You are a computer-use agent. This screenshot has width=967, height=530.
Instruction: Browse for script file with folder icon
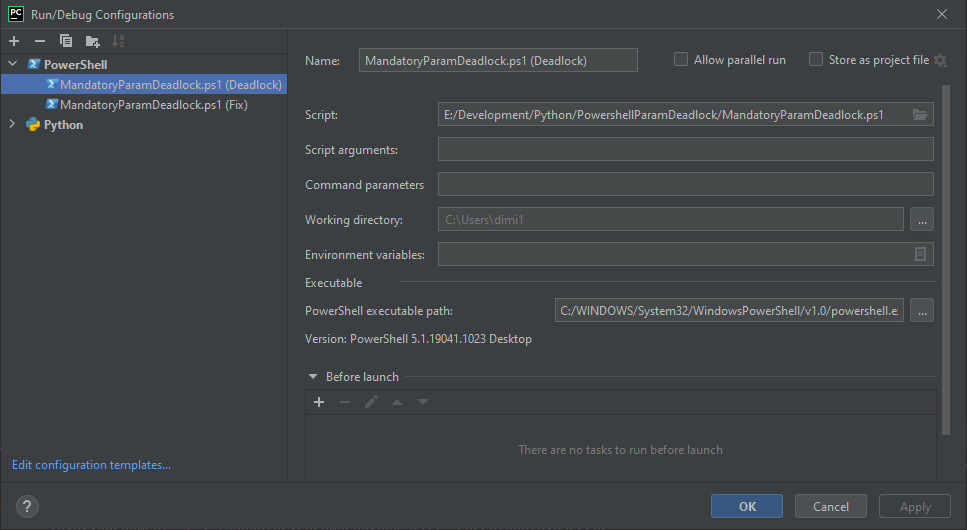[x=920, y=115]
